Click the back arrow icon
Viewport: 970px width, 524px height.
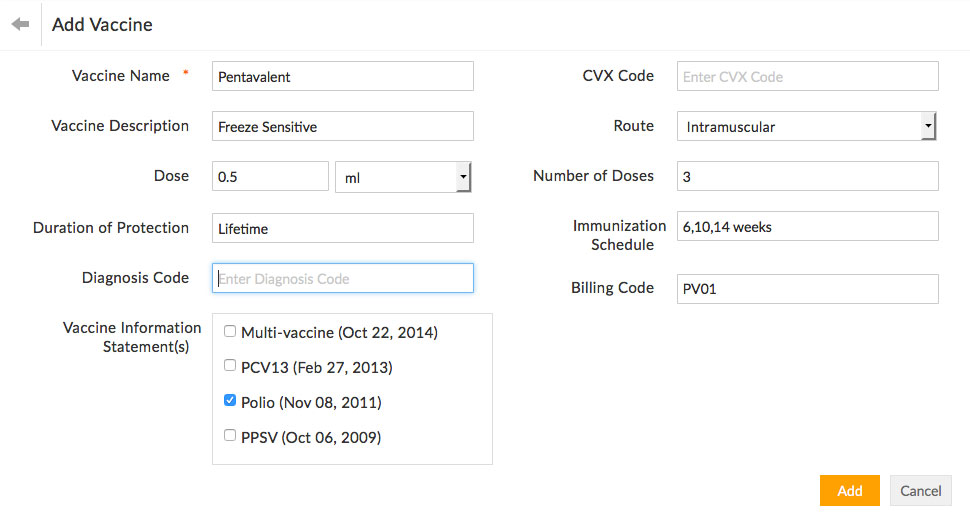click(x=20, y=24)
